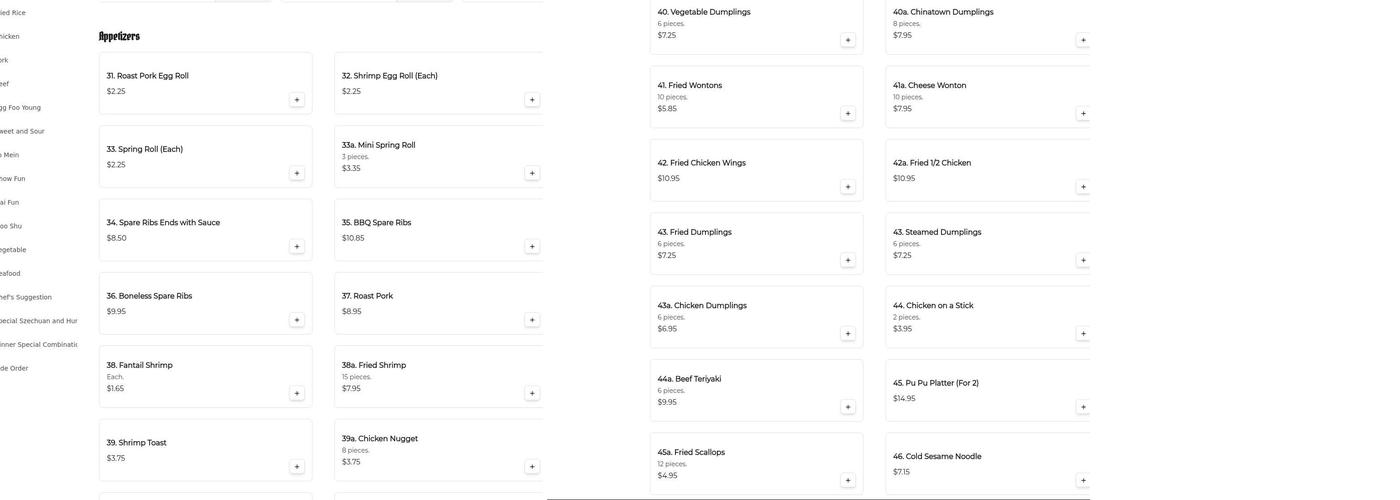Jump to Seafood section in sidebar
The height and width of the screenshot is (500, 1400).
[x=10, y=274]
